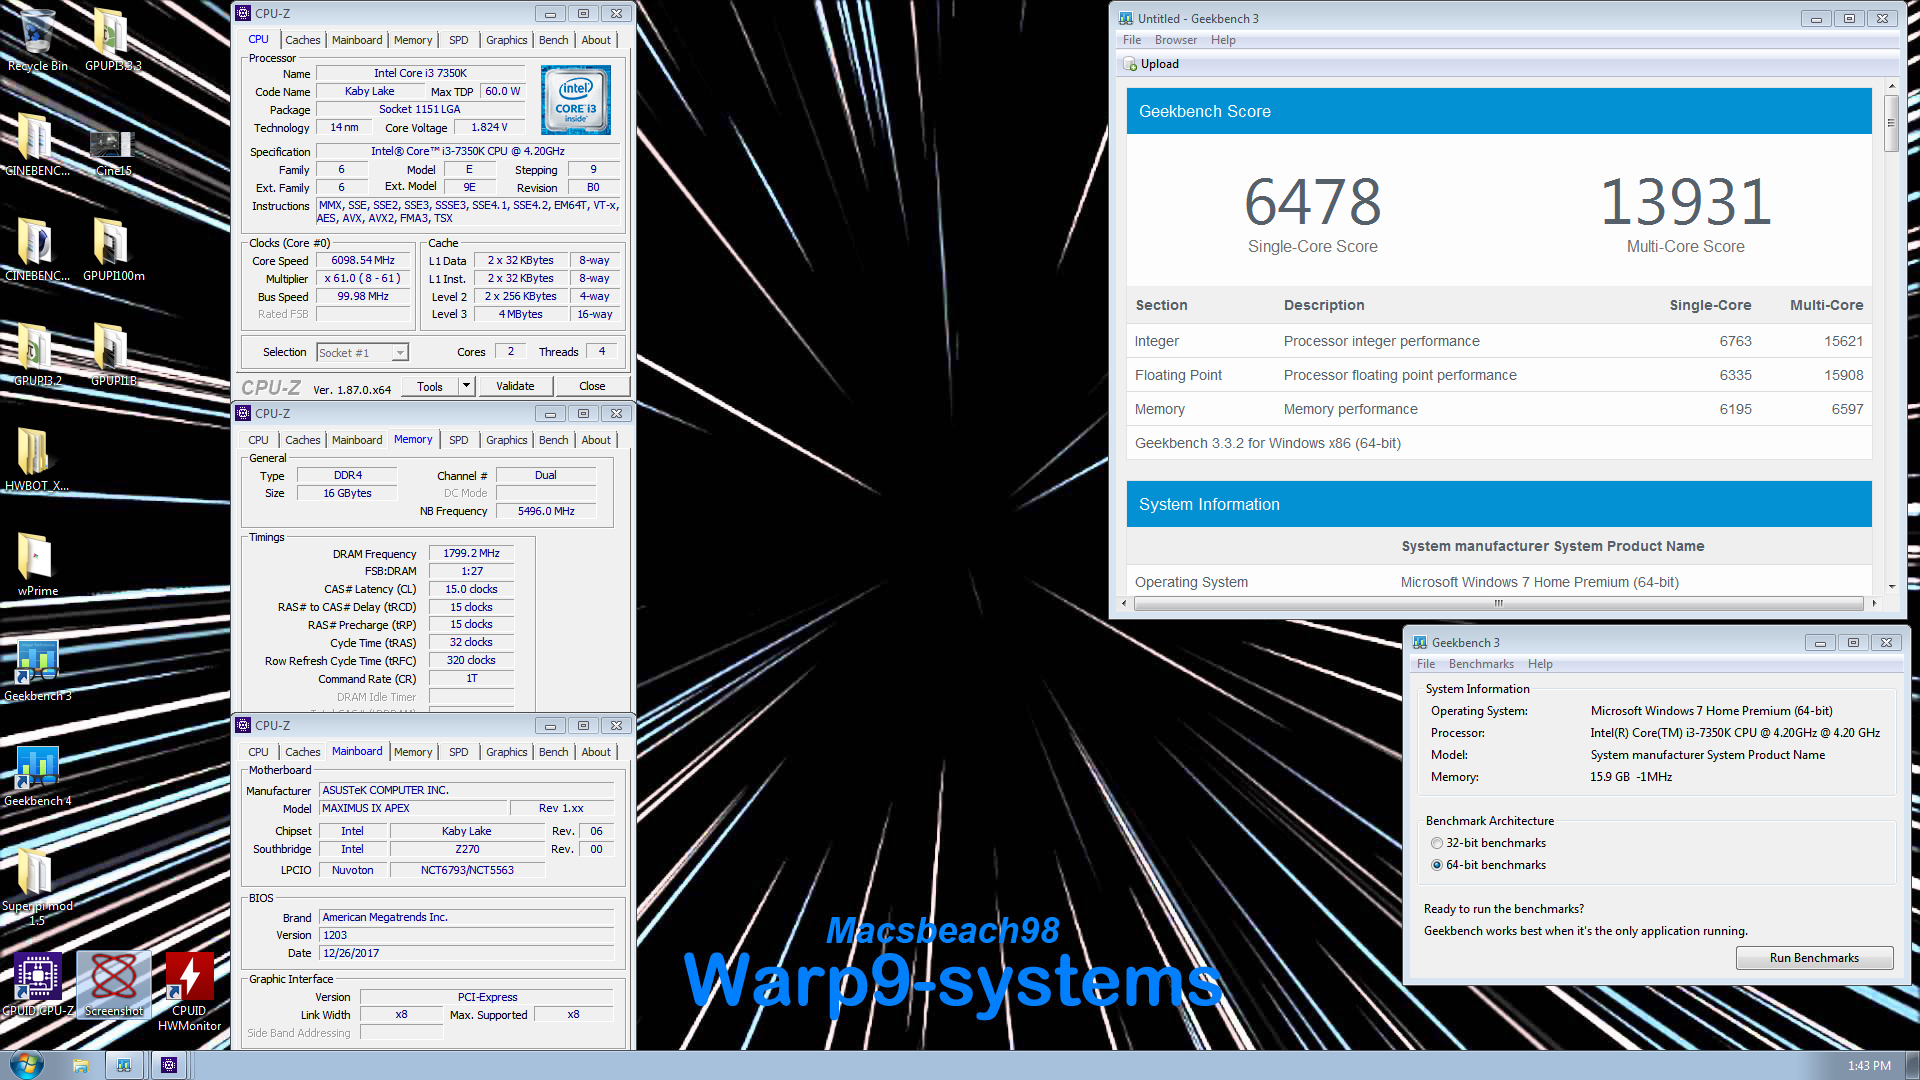Click the Intel Core i3 logo badge
Screen dimensions: 1920x1080
[x=575, y=100]
